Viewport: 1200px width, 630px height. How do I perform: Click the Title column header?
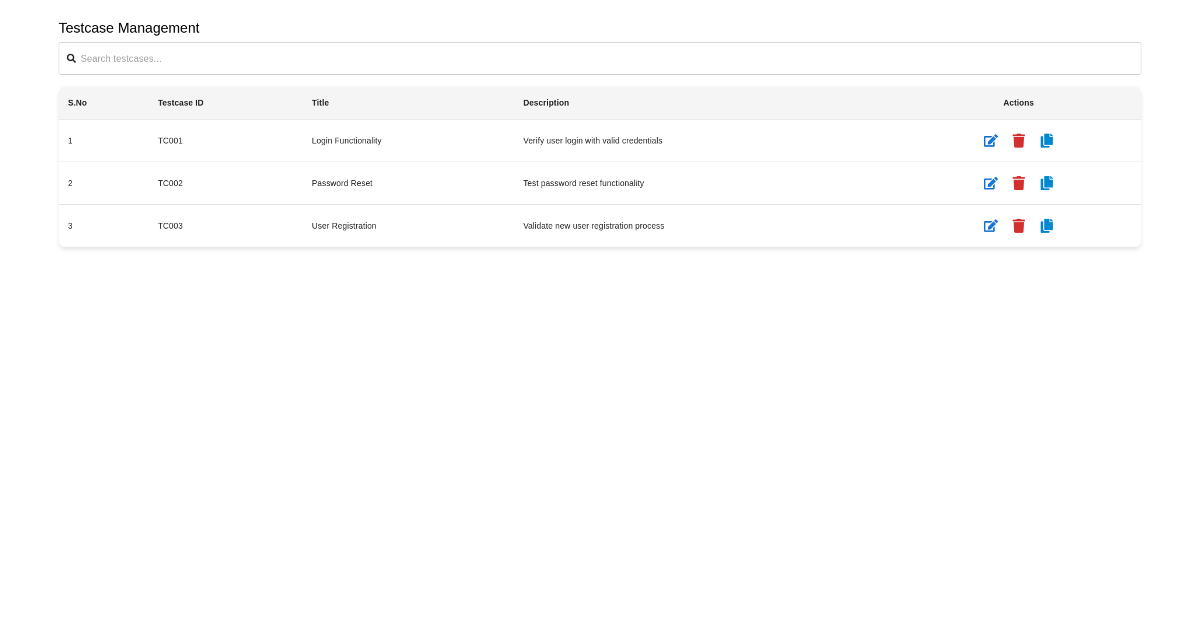click(x=320, y=103)
